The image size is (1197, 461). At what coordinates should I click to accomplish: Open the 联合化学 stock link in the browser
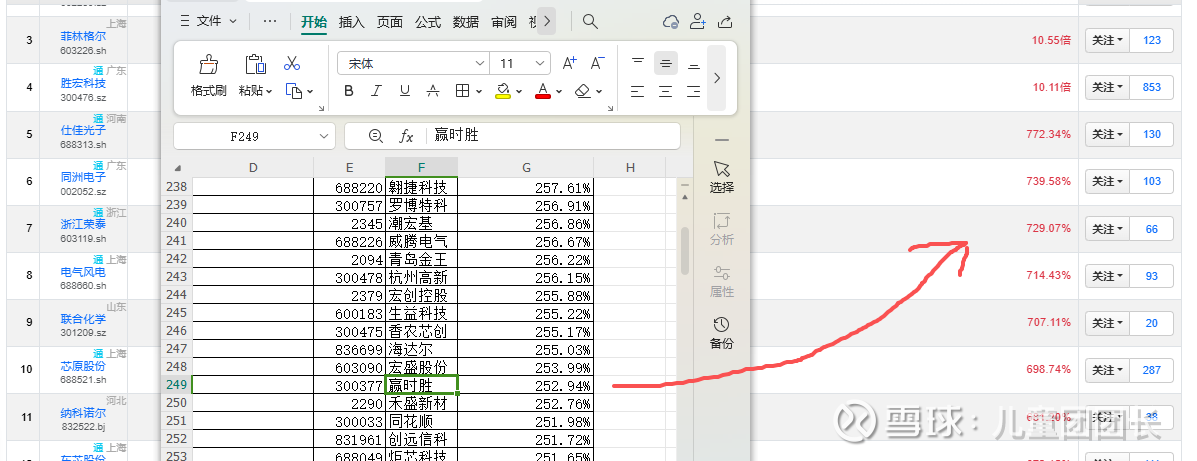click(83, 319)
